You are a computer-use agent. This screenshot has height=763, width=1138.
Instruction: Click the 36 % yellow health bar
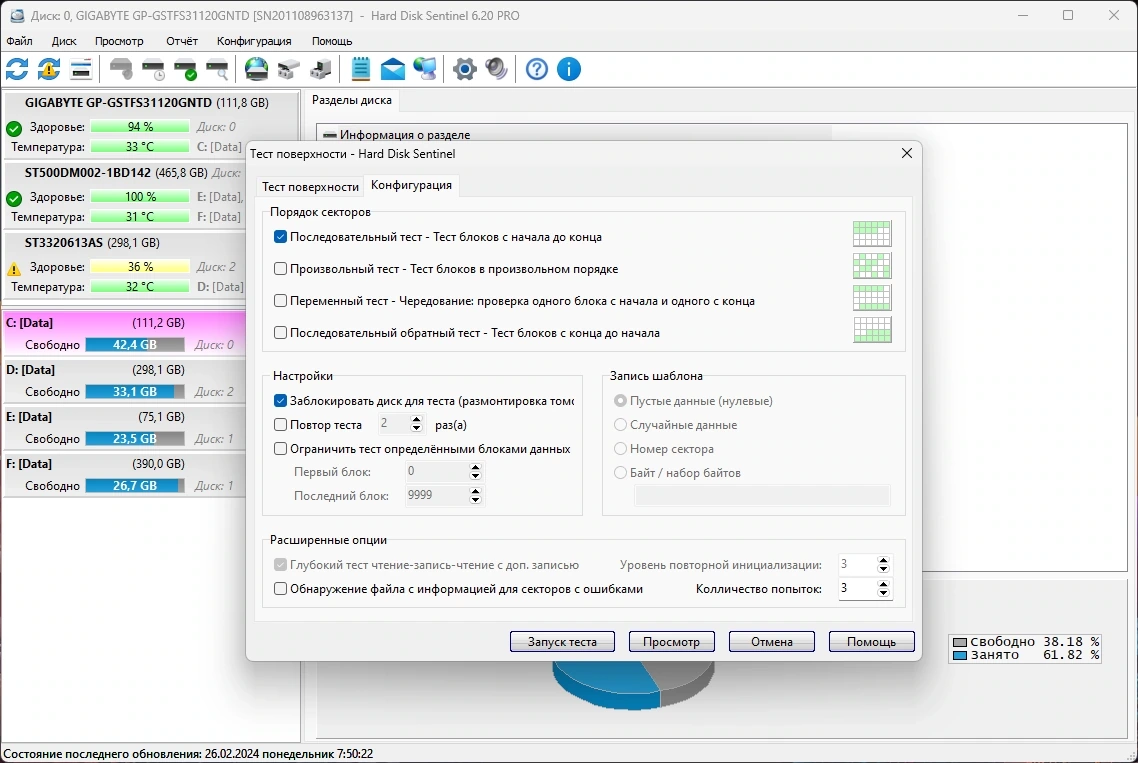[x=140, y=267]
